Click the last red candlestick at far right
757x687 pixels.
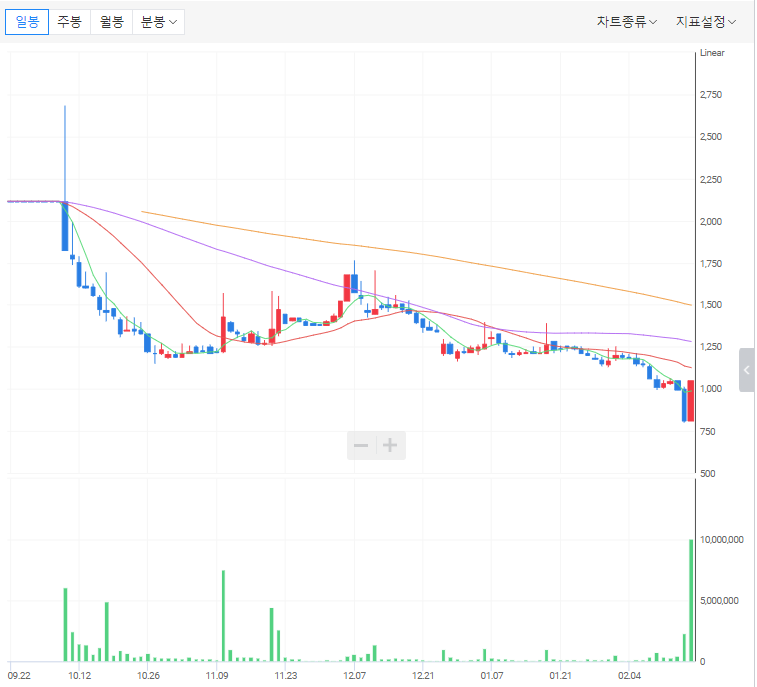point(691,401)
